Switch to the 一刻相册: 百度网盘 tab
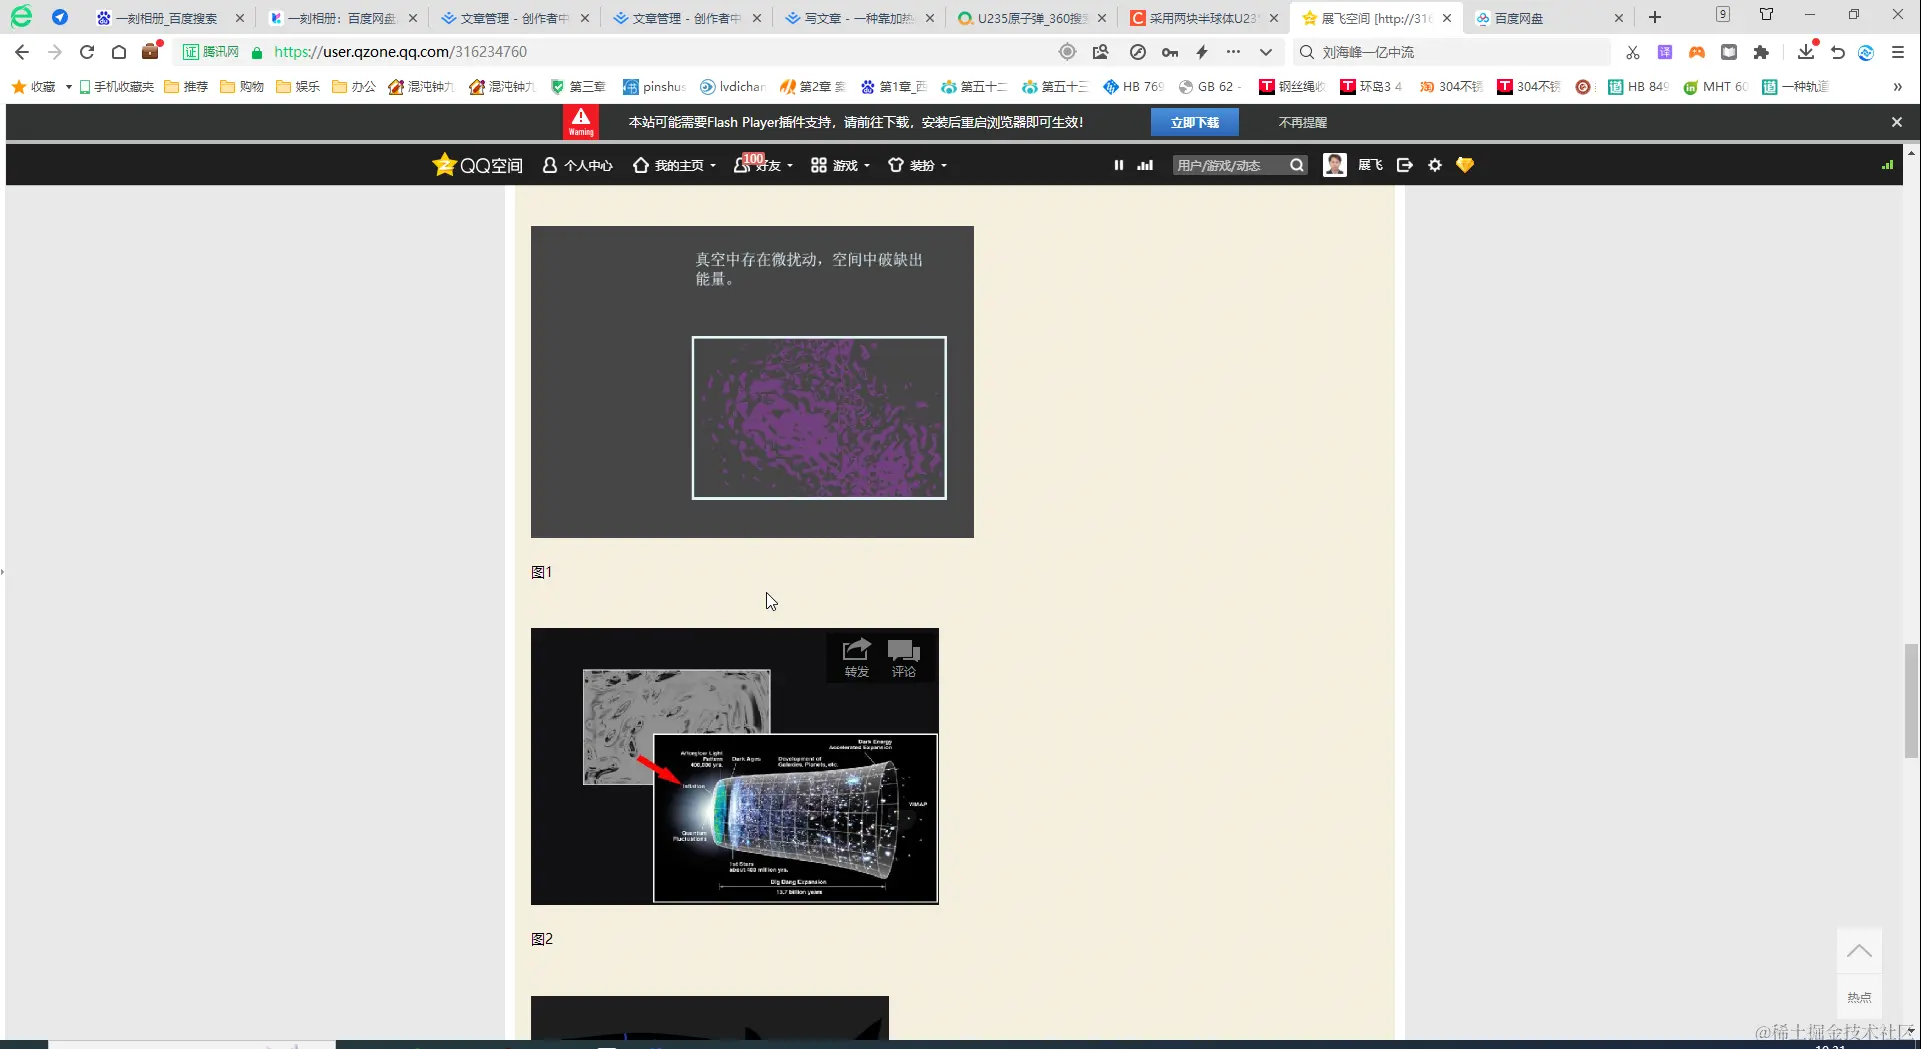Viewport: 1921px width, 1049px height. [340, 18]
